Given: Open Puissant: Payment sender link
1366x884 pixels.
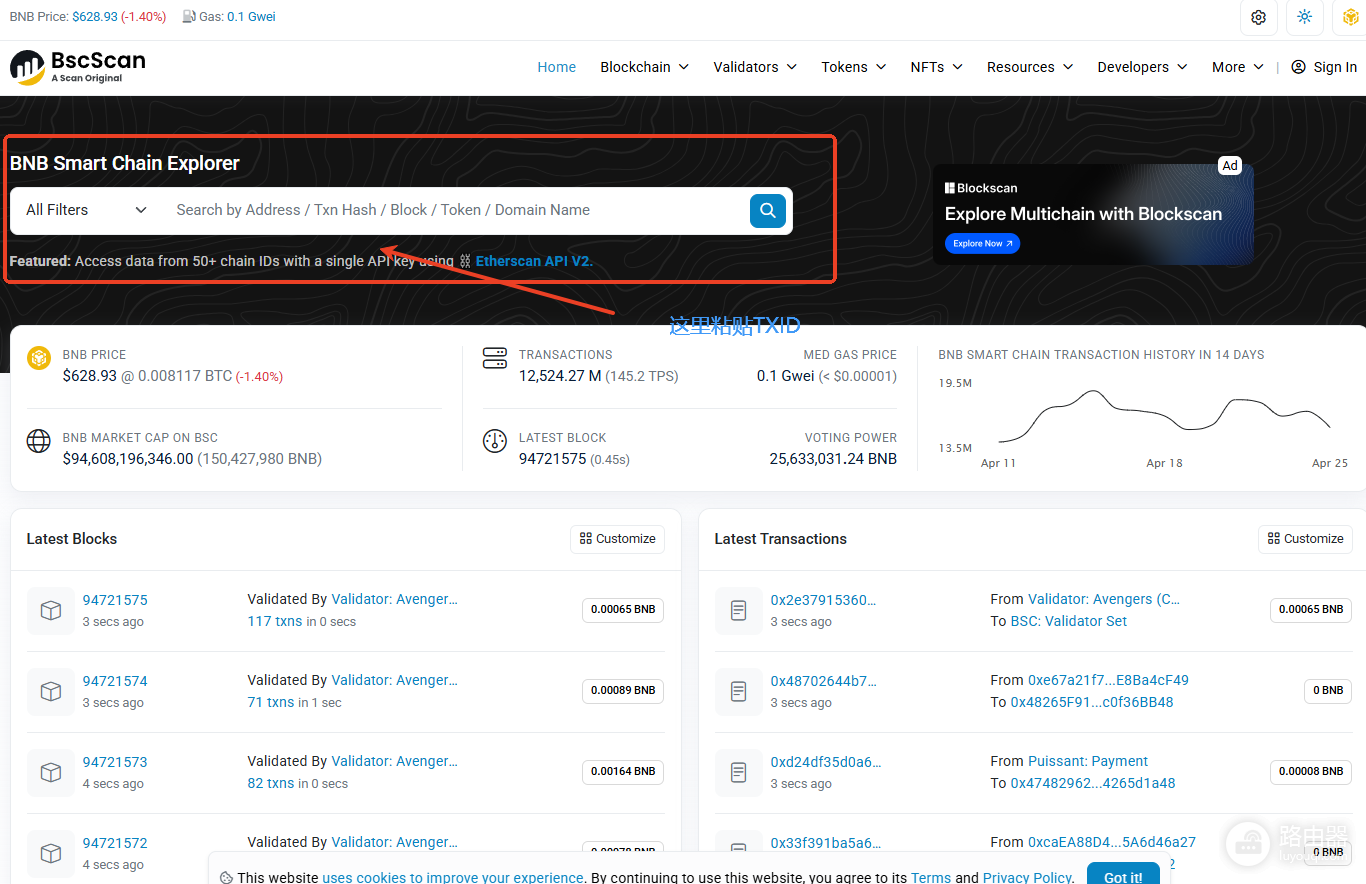Looking at the screenshot, I should [1088, 762].
